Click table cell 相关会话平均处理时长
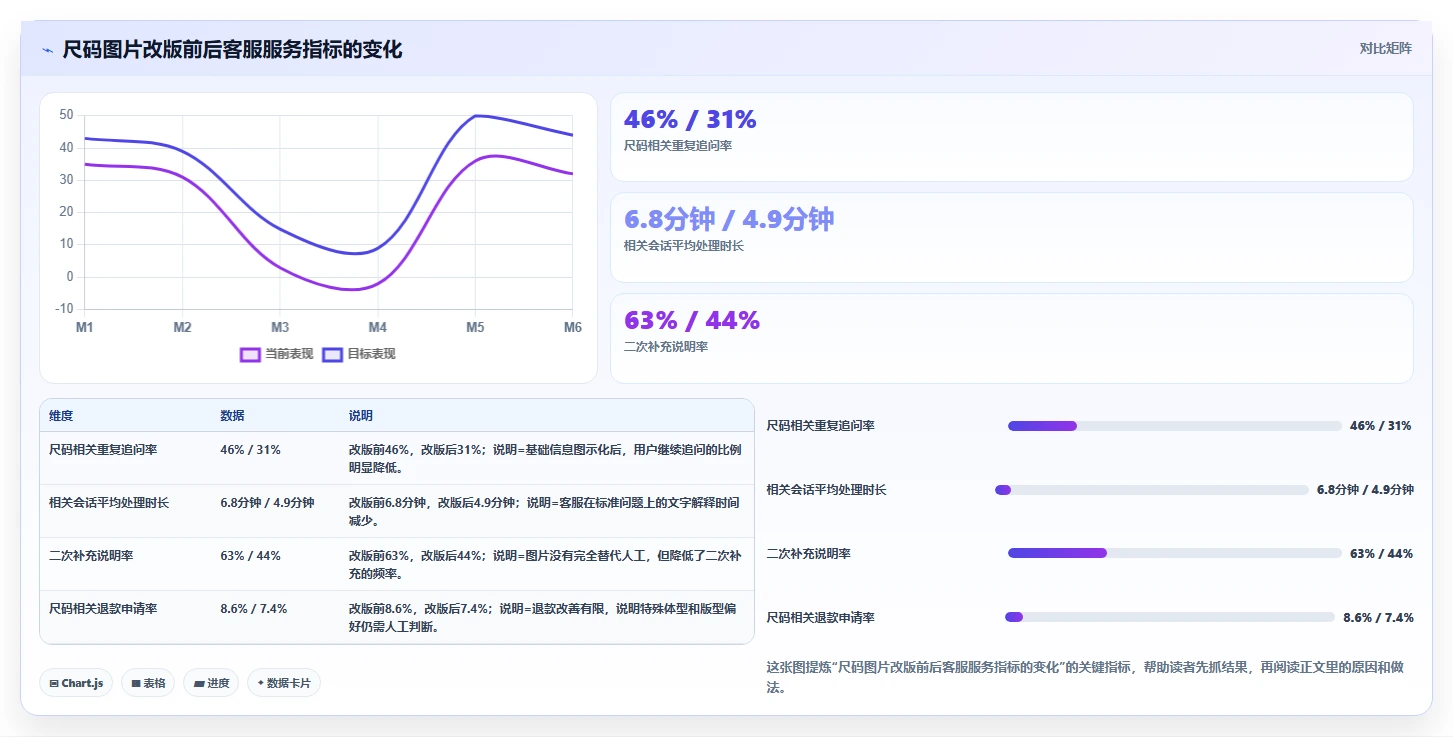Image resolution: width=1453 pixels, height=737 pixels. pyautogui.click(x=109, y=503)
